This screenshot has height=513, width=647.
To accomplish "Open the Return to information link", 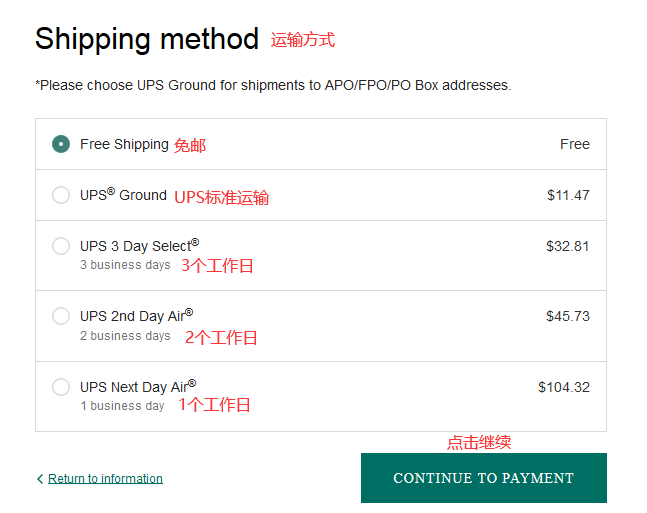I will pyautogui.click(x=105, y=479).
